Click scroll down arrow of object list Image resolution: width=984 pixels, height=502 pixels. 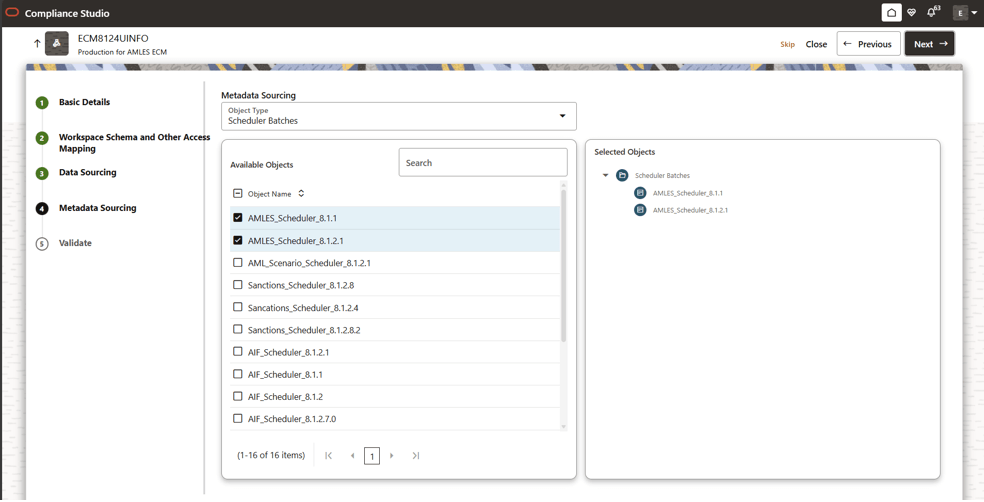click(564, 427)
